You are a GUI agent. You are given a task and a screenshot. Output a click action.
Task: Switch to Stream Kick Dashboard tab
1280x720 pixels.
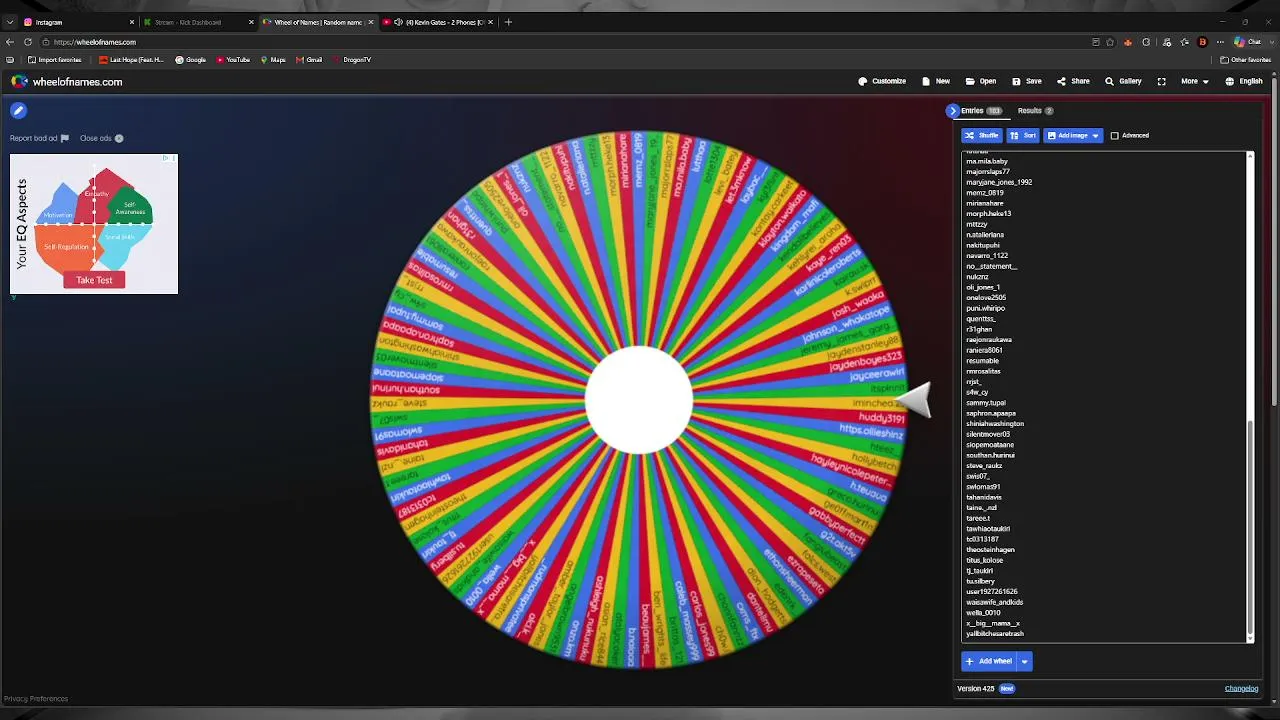point(198,22)
